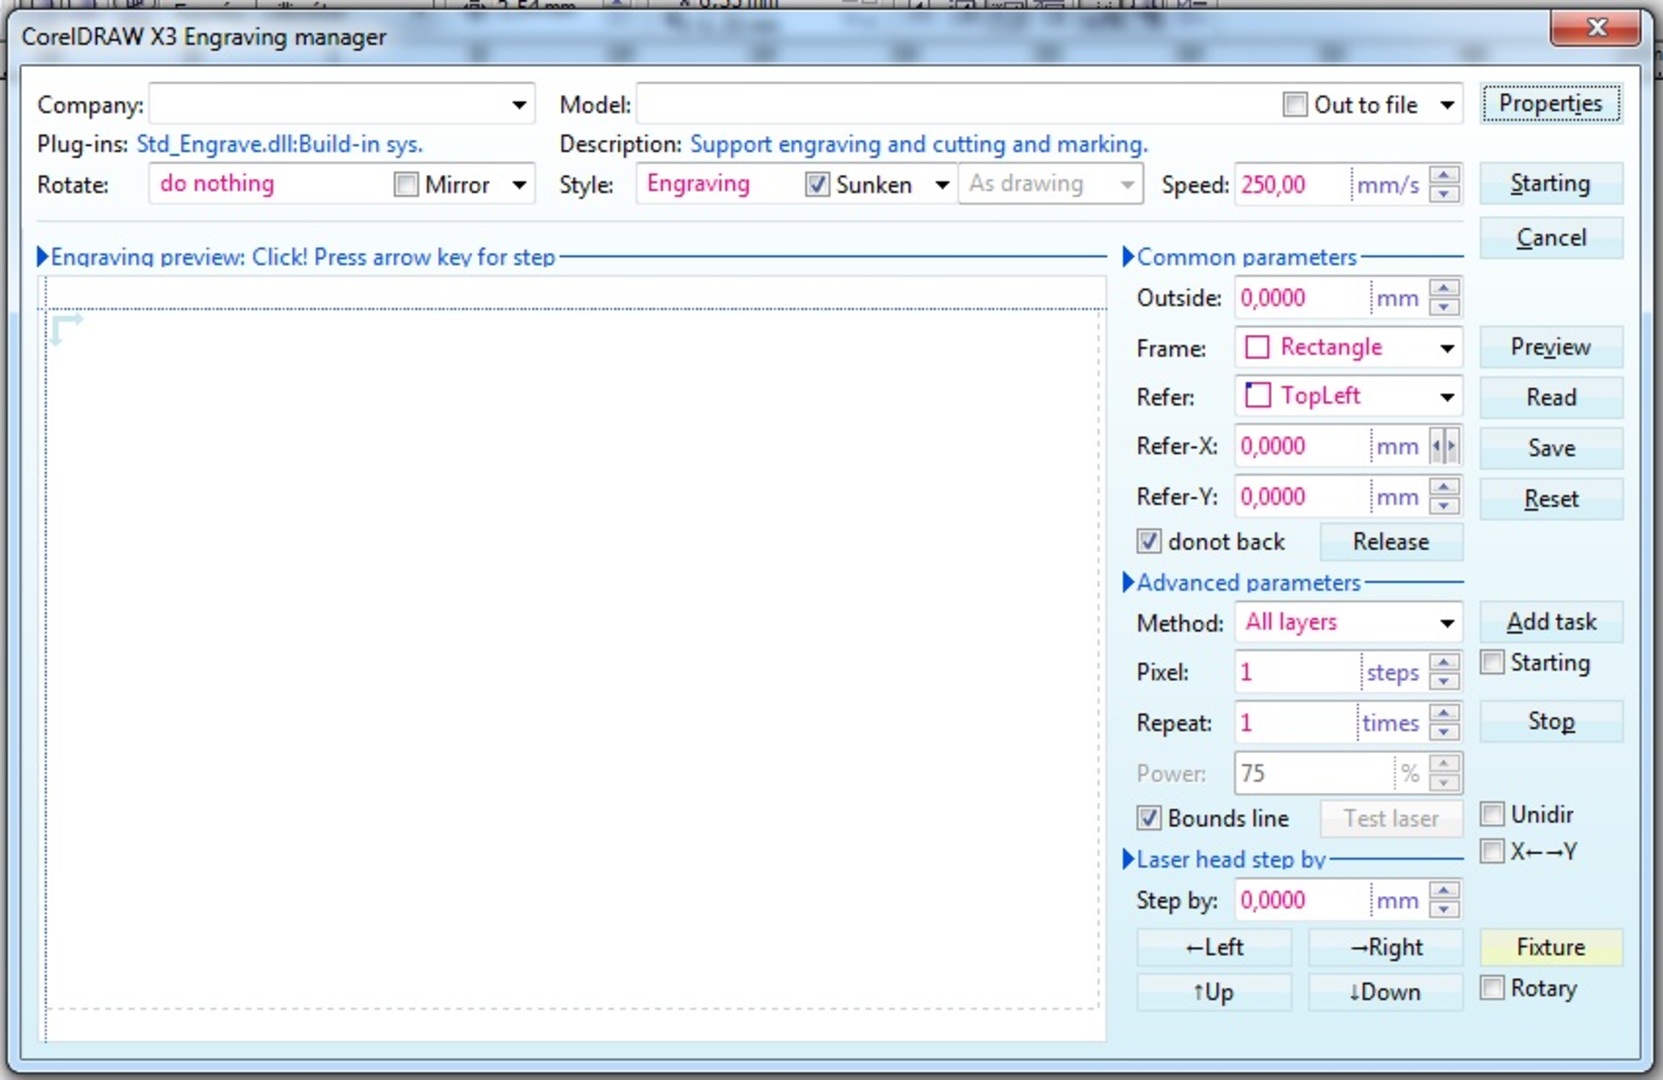1663x1080 pixels.
Task: Click the Refer-Y input field
Action: [x=1302, y=497]
